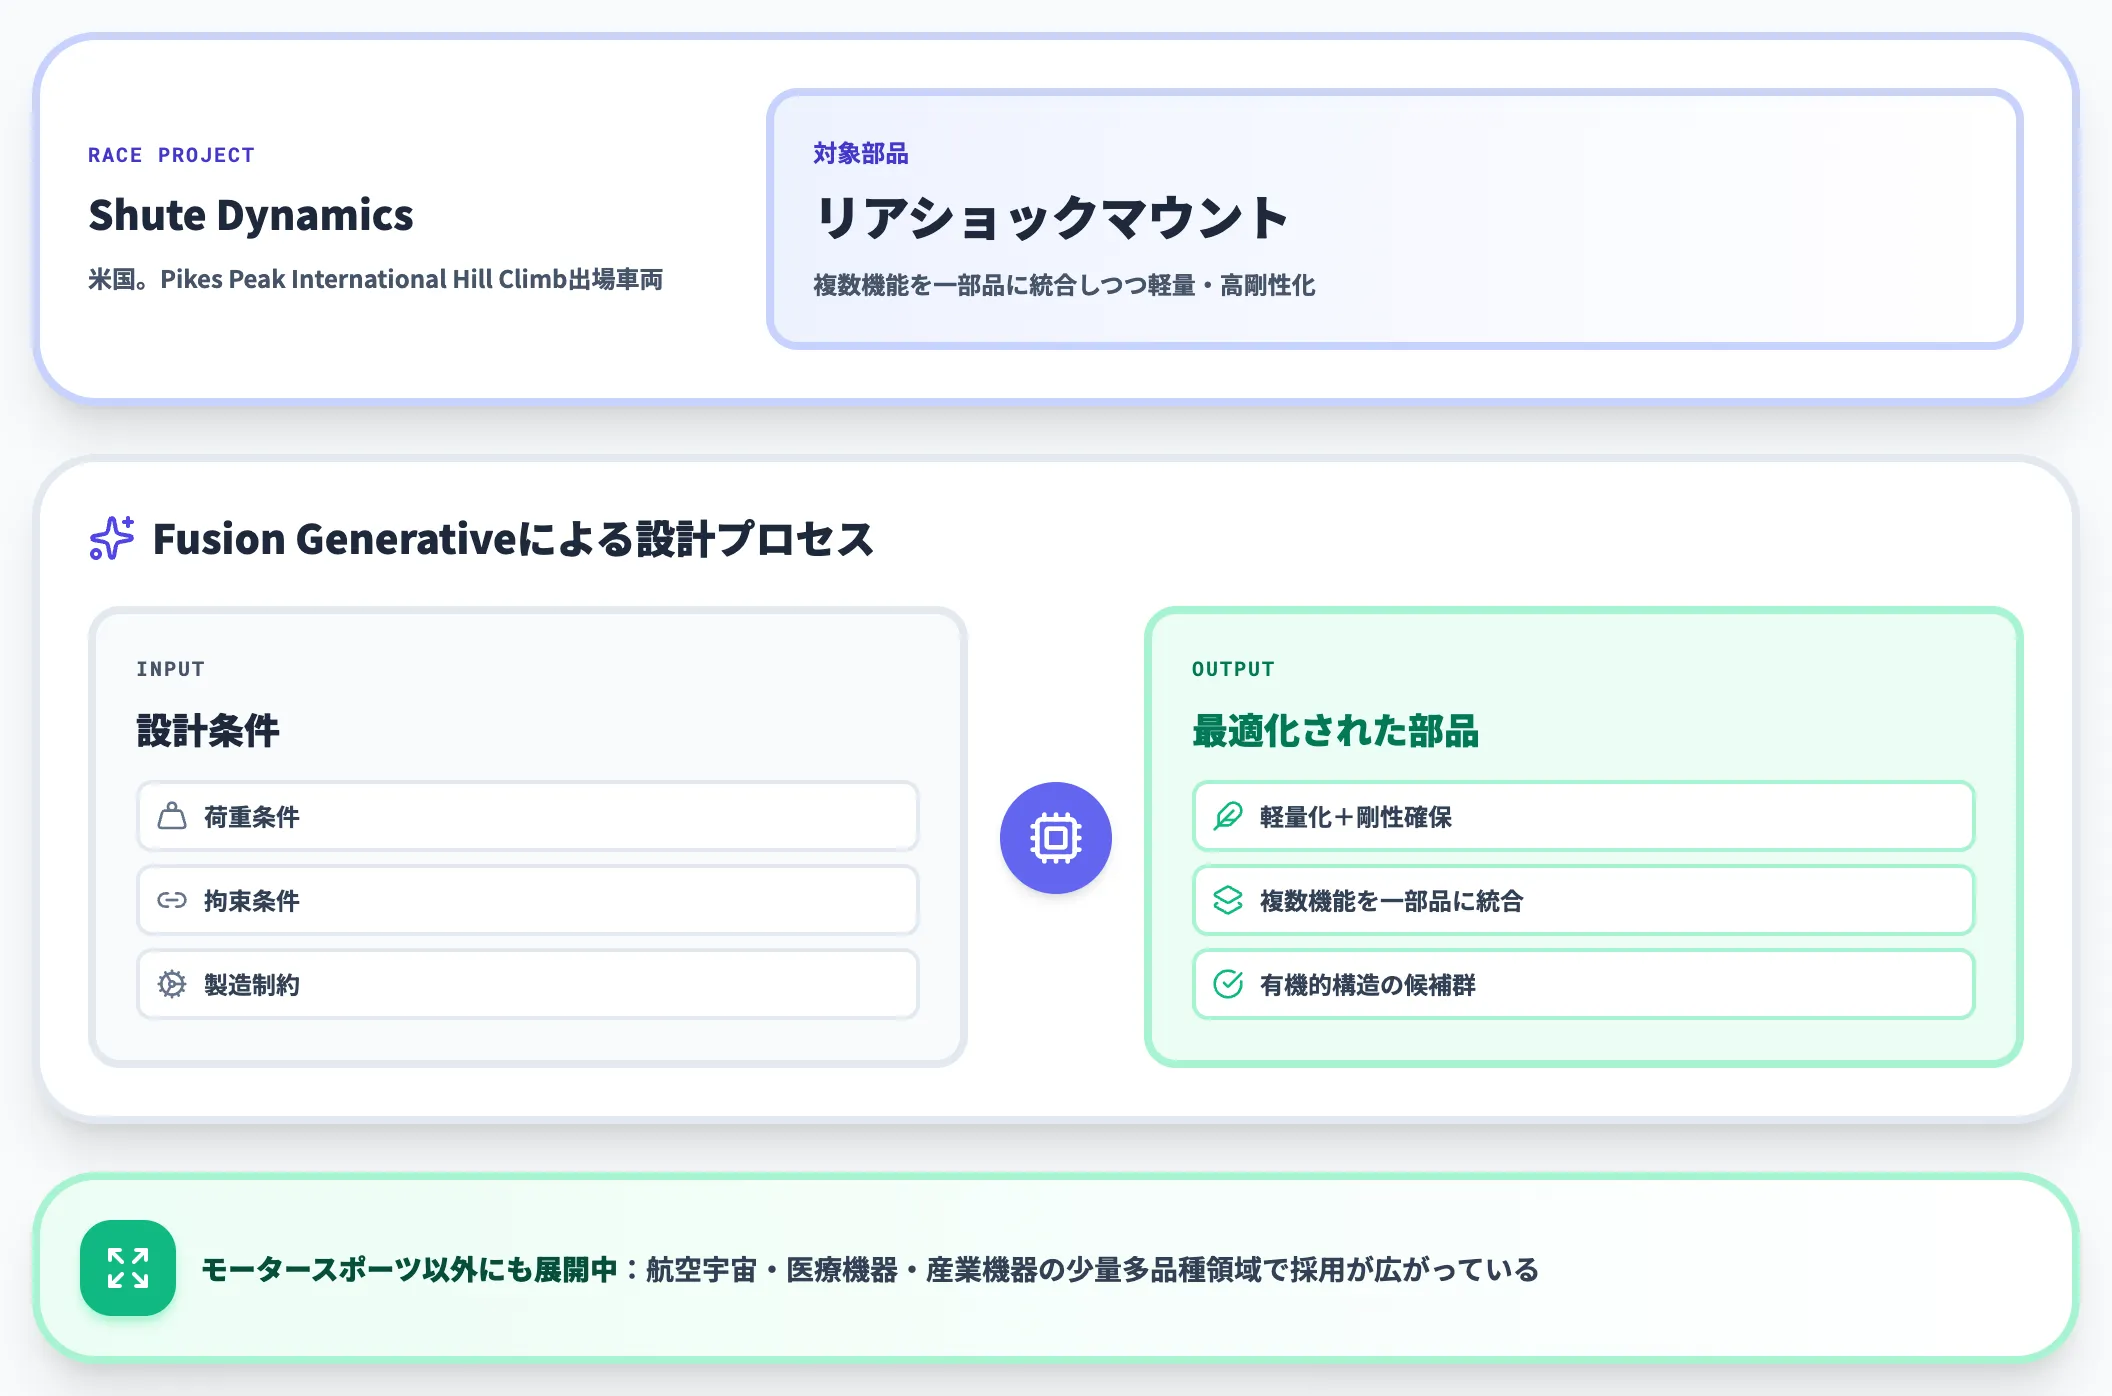
Task: Click the 航空宇宙・医療機器・産業機器 sentence text
Action: [1092, 1269]
